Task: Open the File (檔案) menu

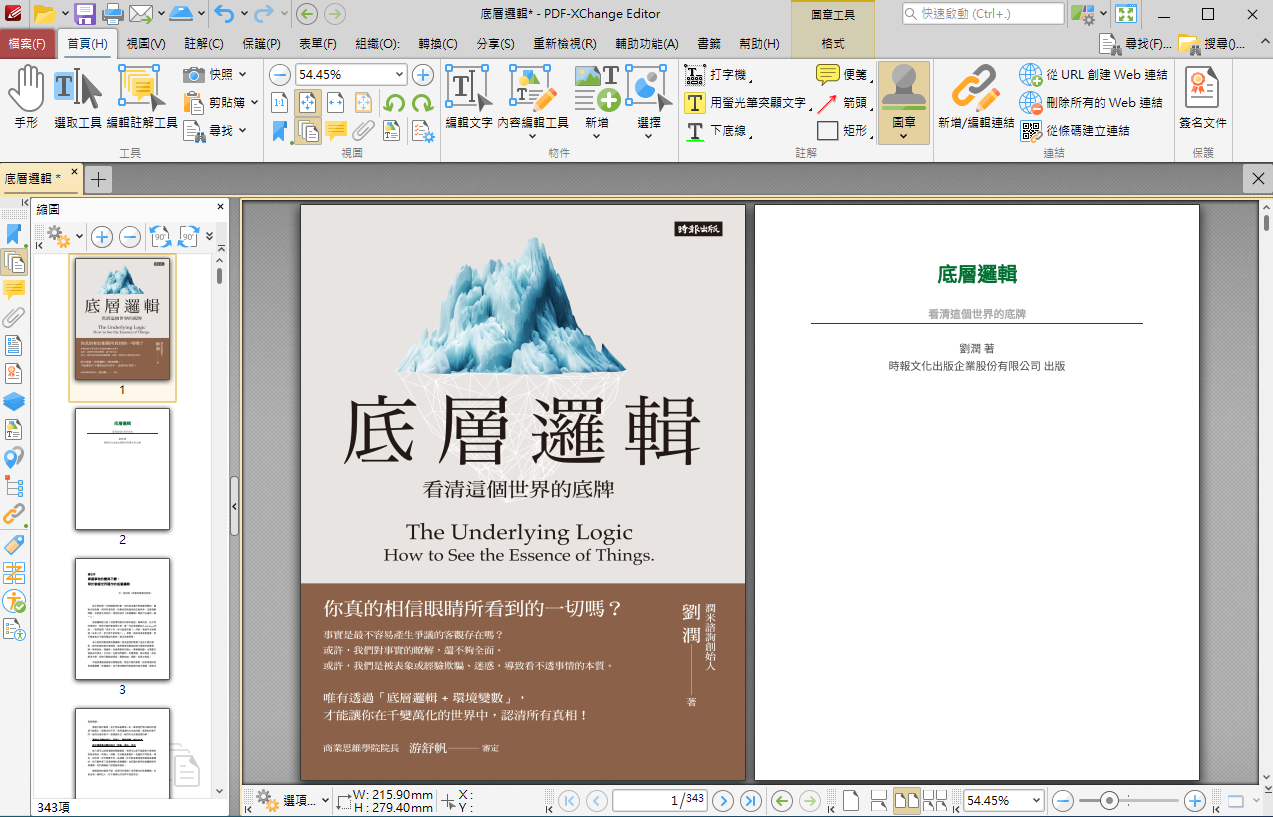Action: 27,44
